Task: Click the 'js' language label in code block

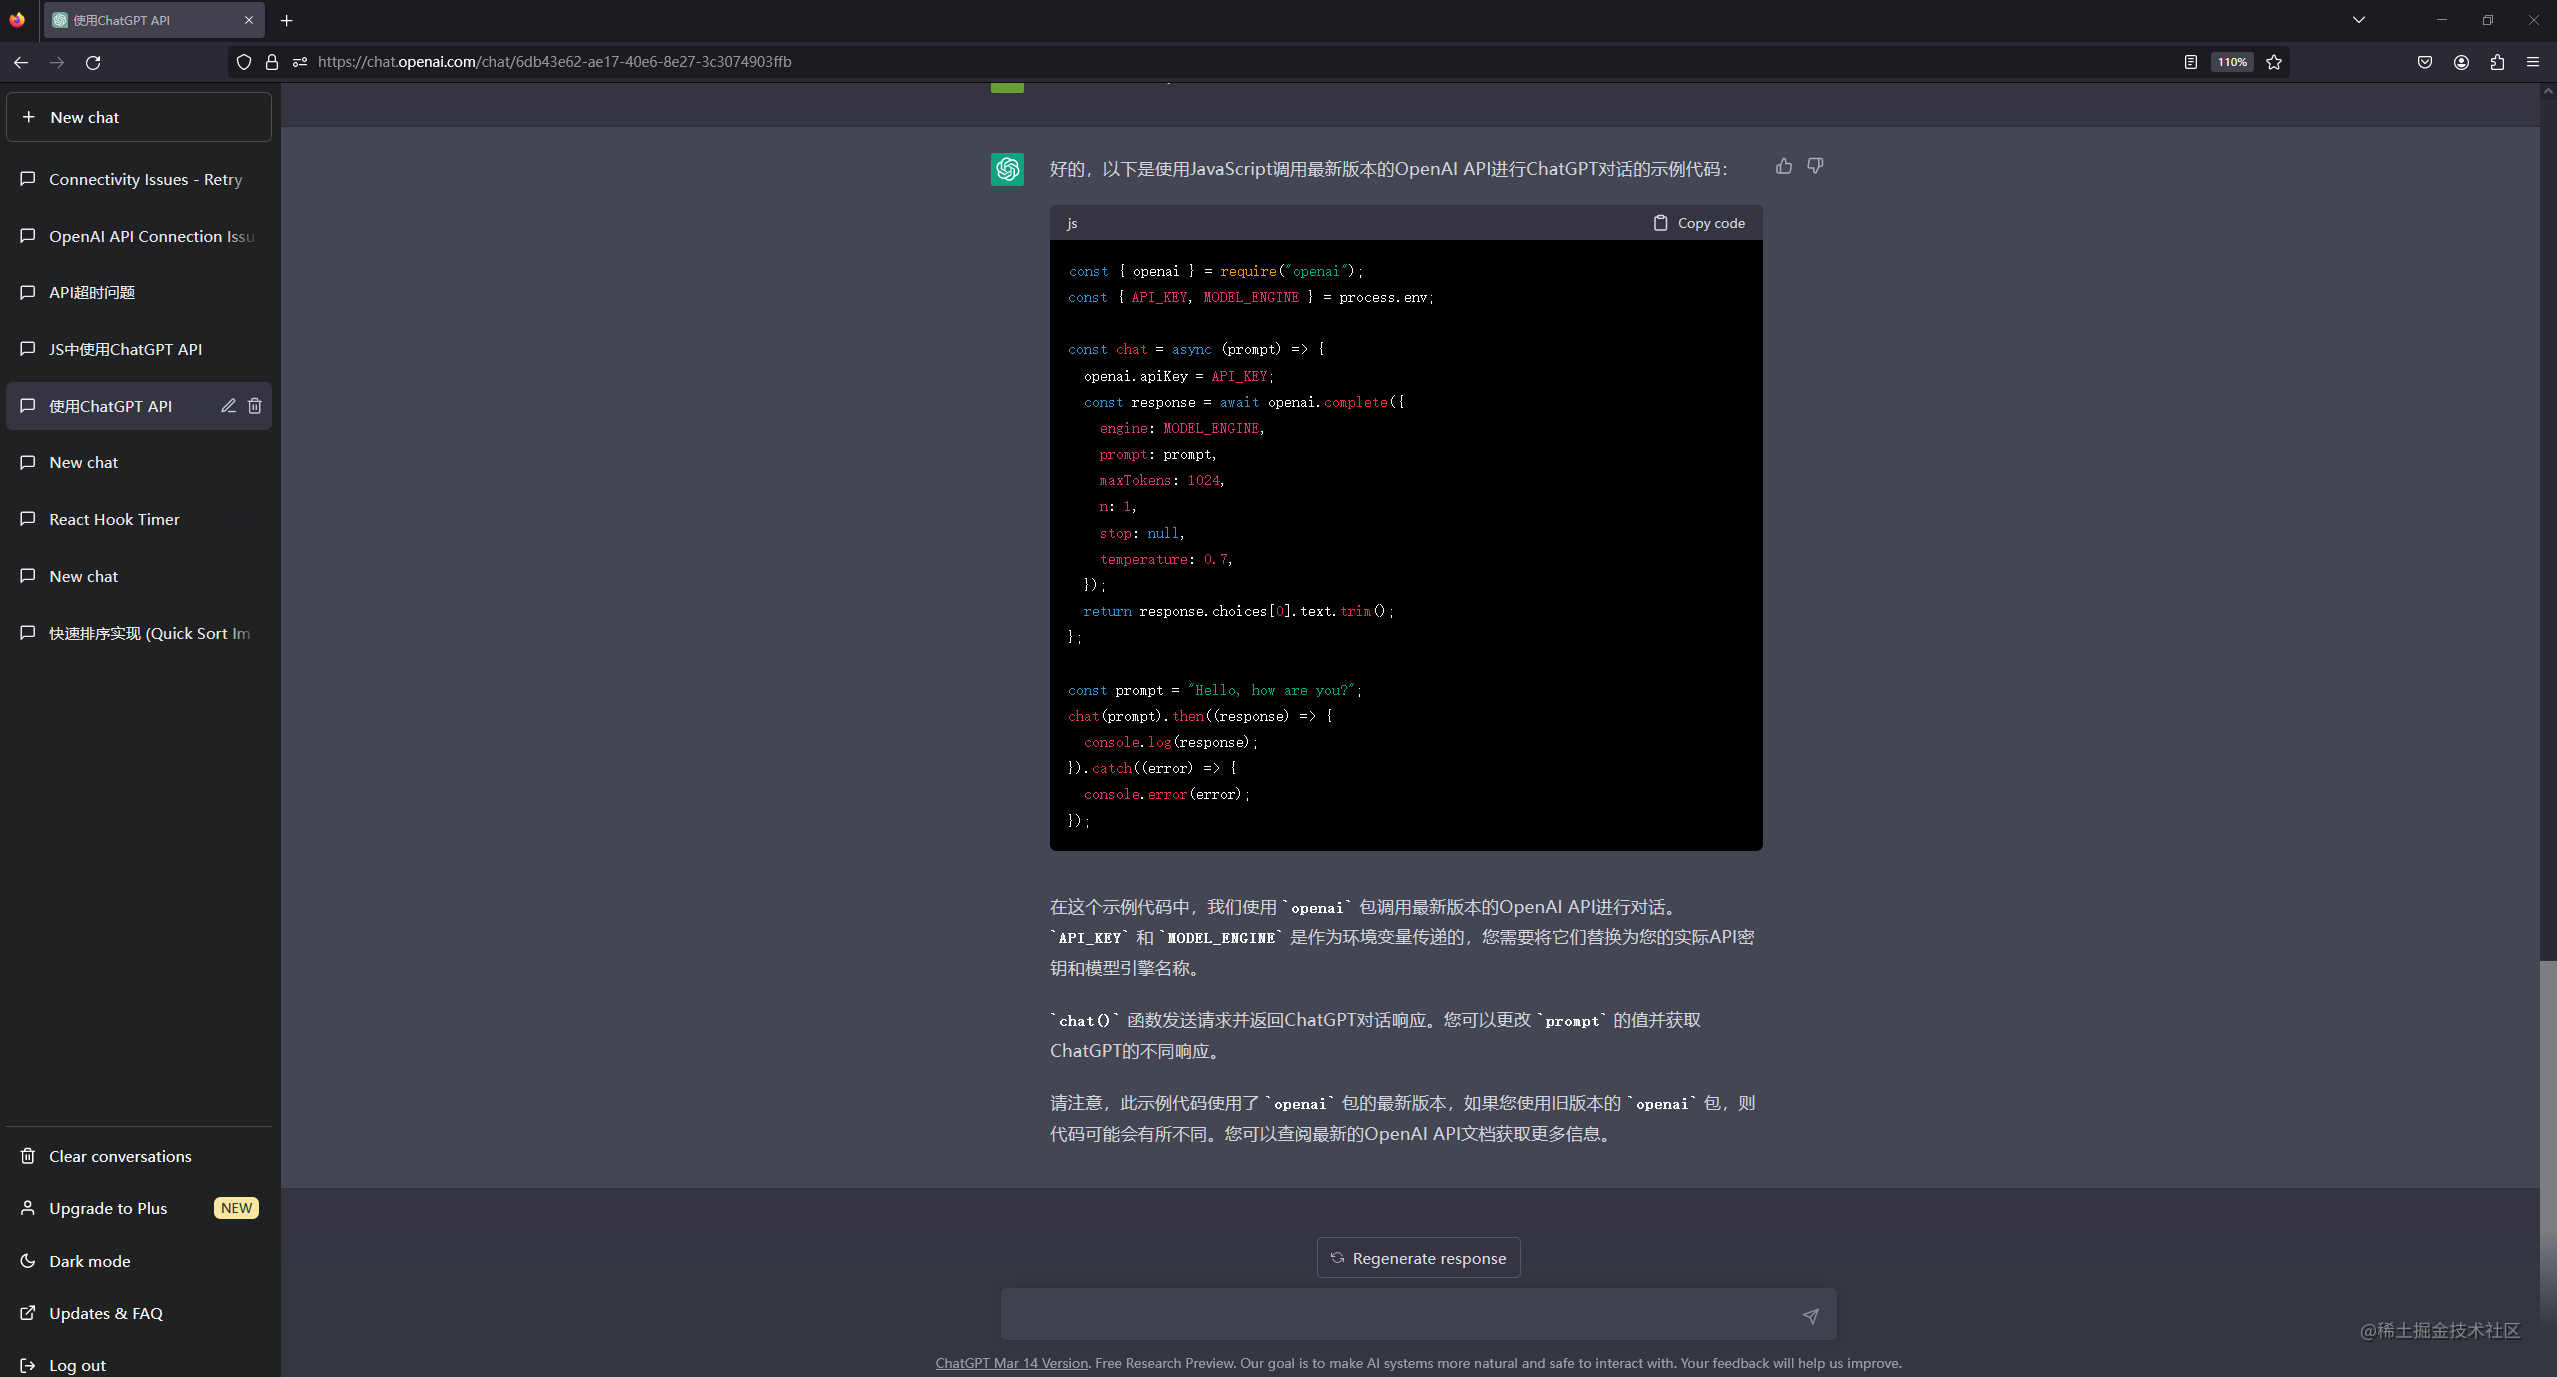Action: (1072, 223)
